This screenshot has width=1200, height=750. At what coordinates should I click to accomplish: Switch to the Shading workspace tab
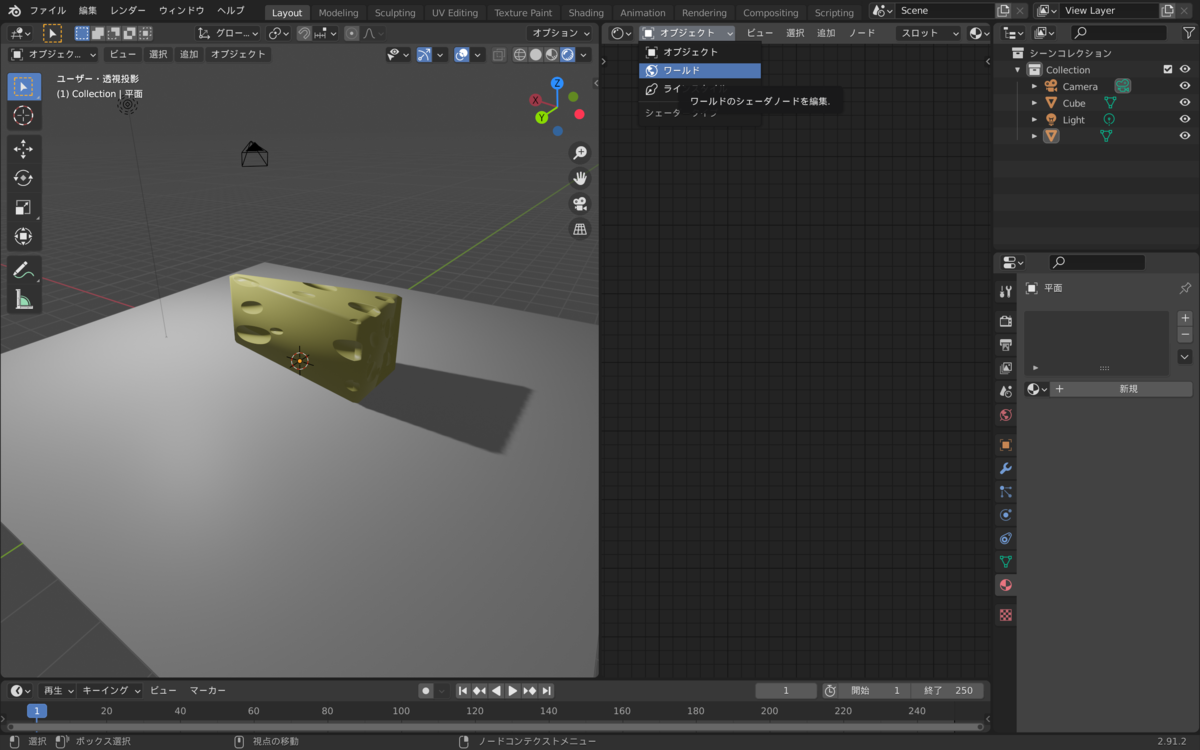coord(586,13)
